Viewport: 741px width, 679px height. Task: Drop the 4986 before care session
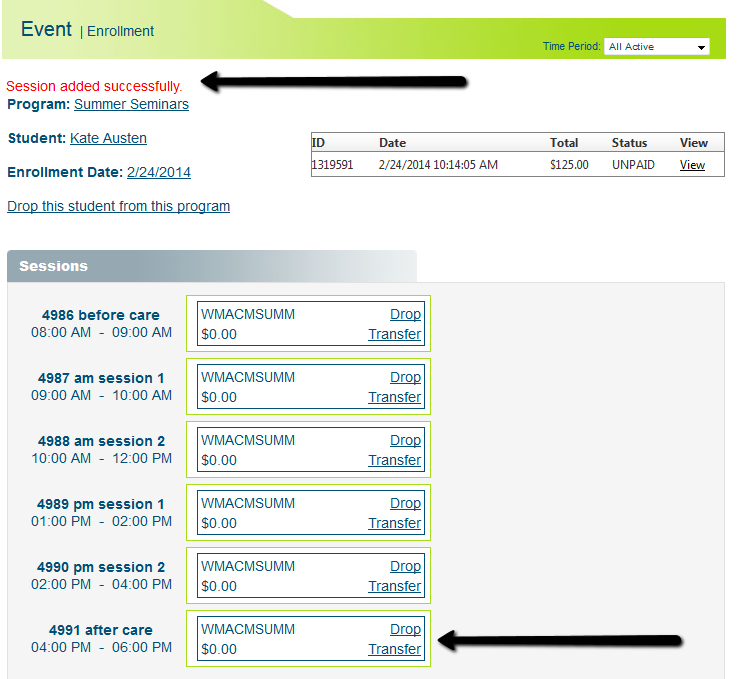[405, 314]
